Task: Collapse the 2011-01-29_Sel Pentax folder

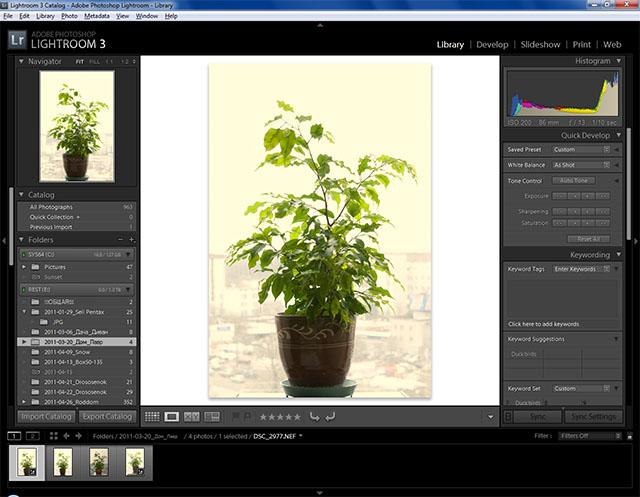Action: 24,312
